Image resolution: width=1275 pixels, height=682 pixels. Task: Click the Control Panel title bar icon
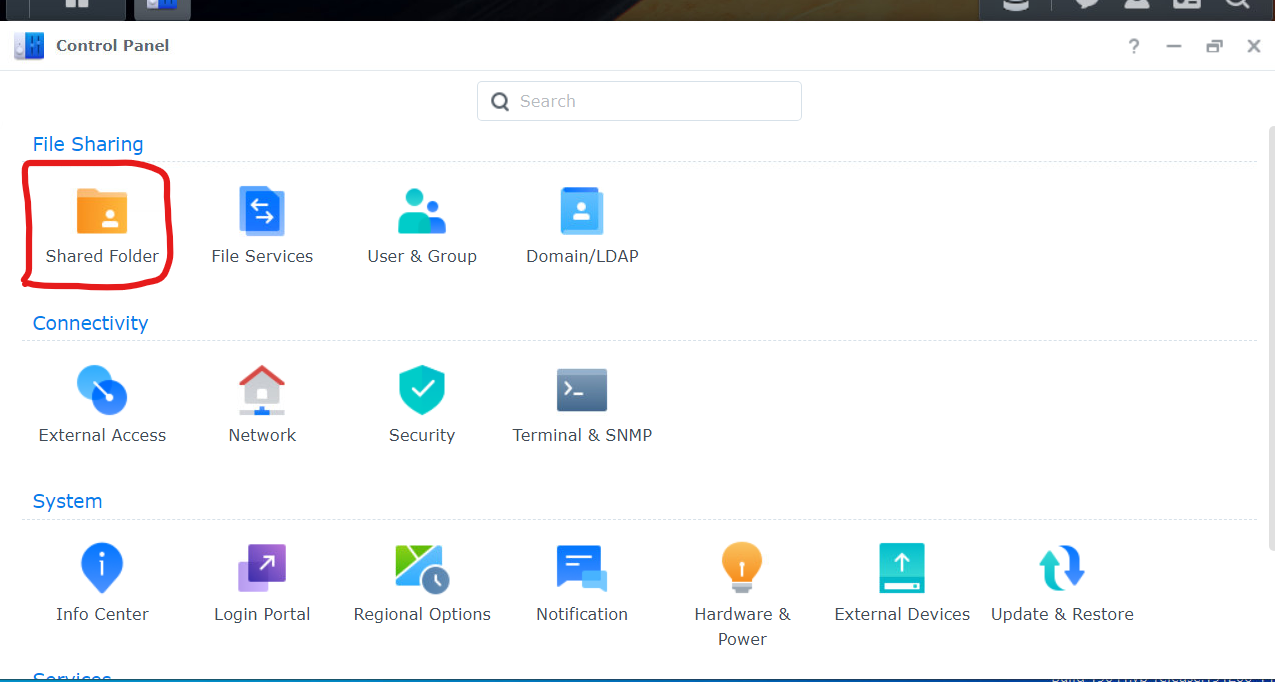[29, 46]
